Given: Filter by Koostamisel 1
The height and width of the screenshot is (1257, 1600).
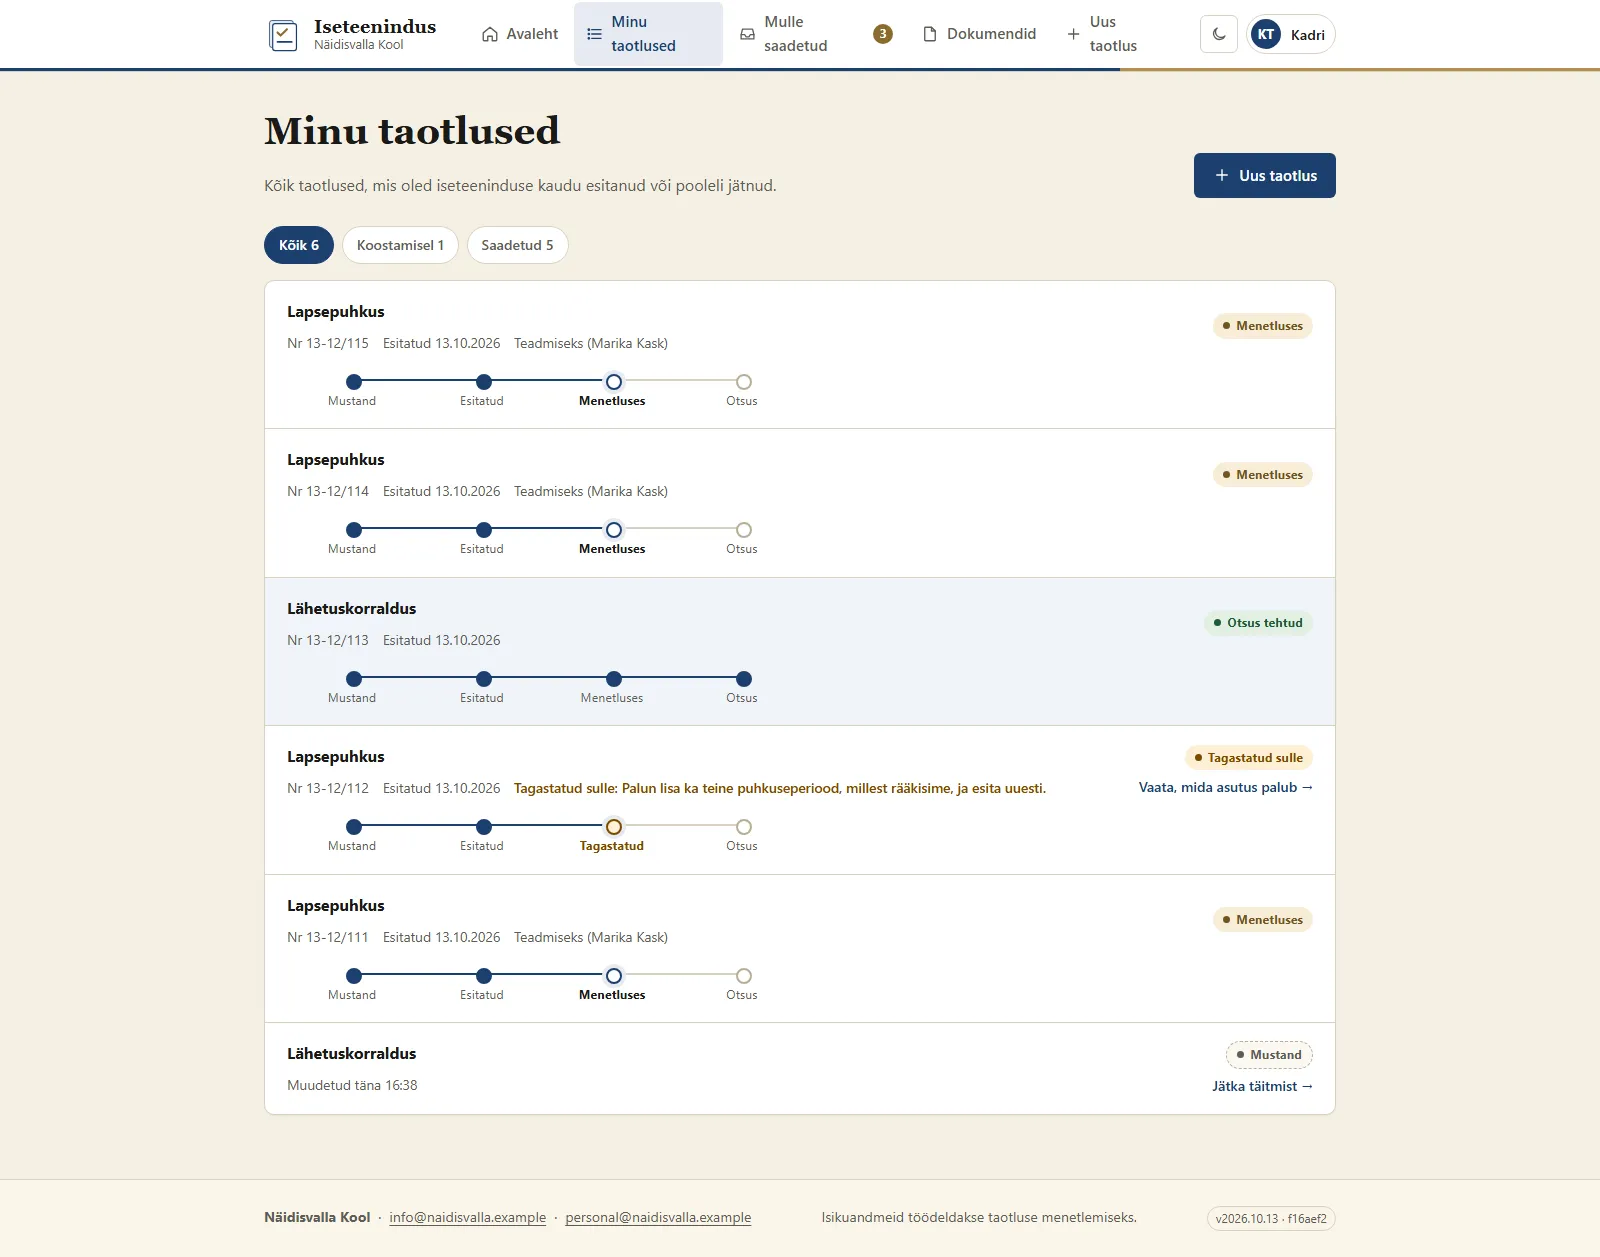Looking at the screenshot, I should pyautogui.click(x=400, y=245).
